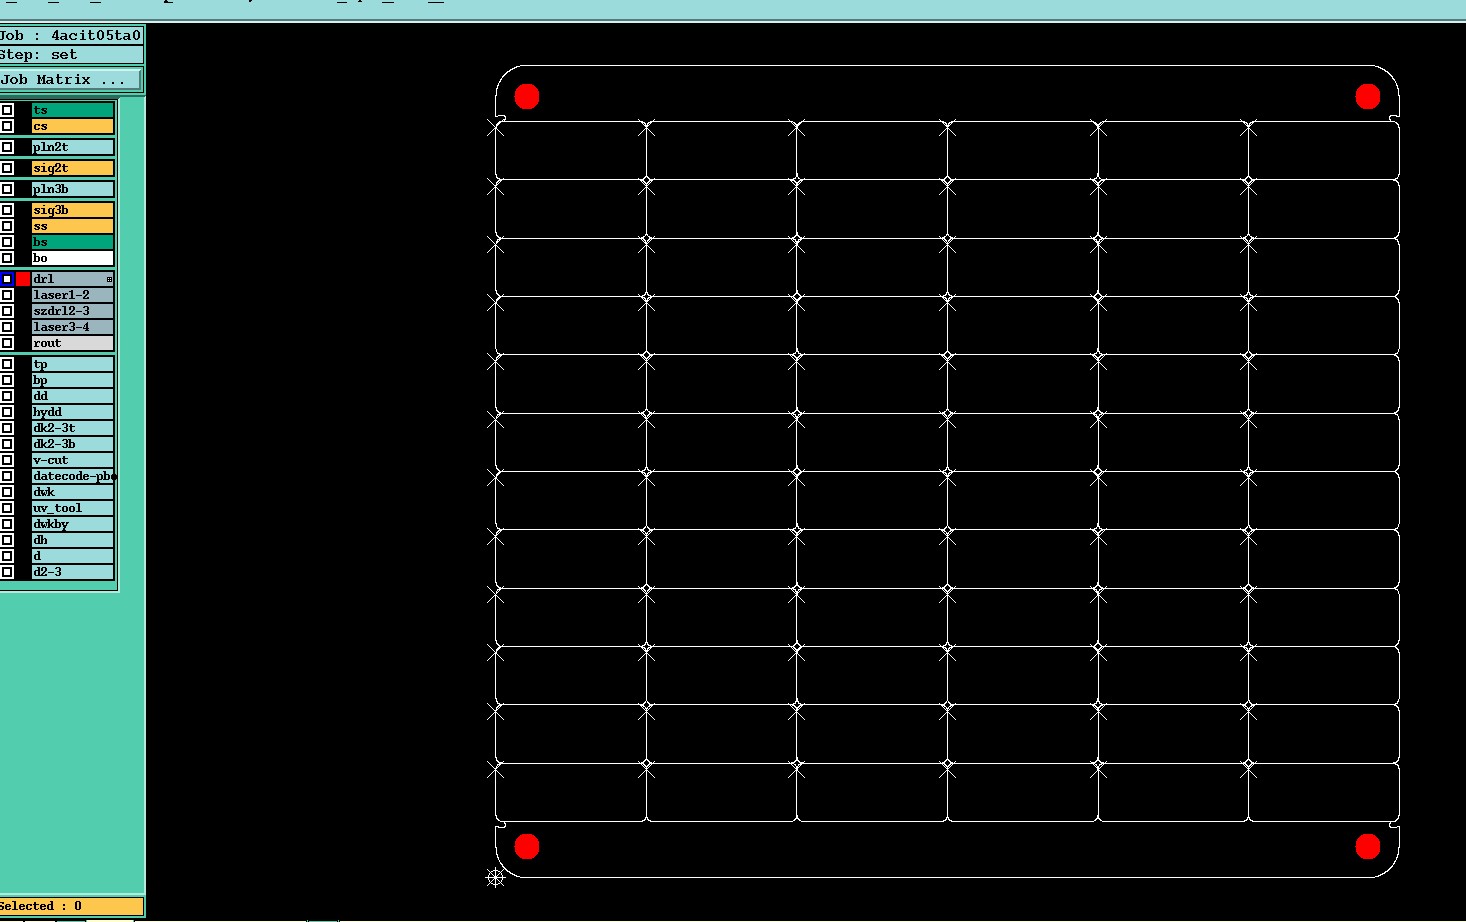
Task: Toggle the bo layer checkbox
Action: pos(7,258)
